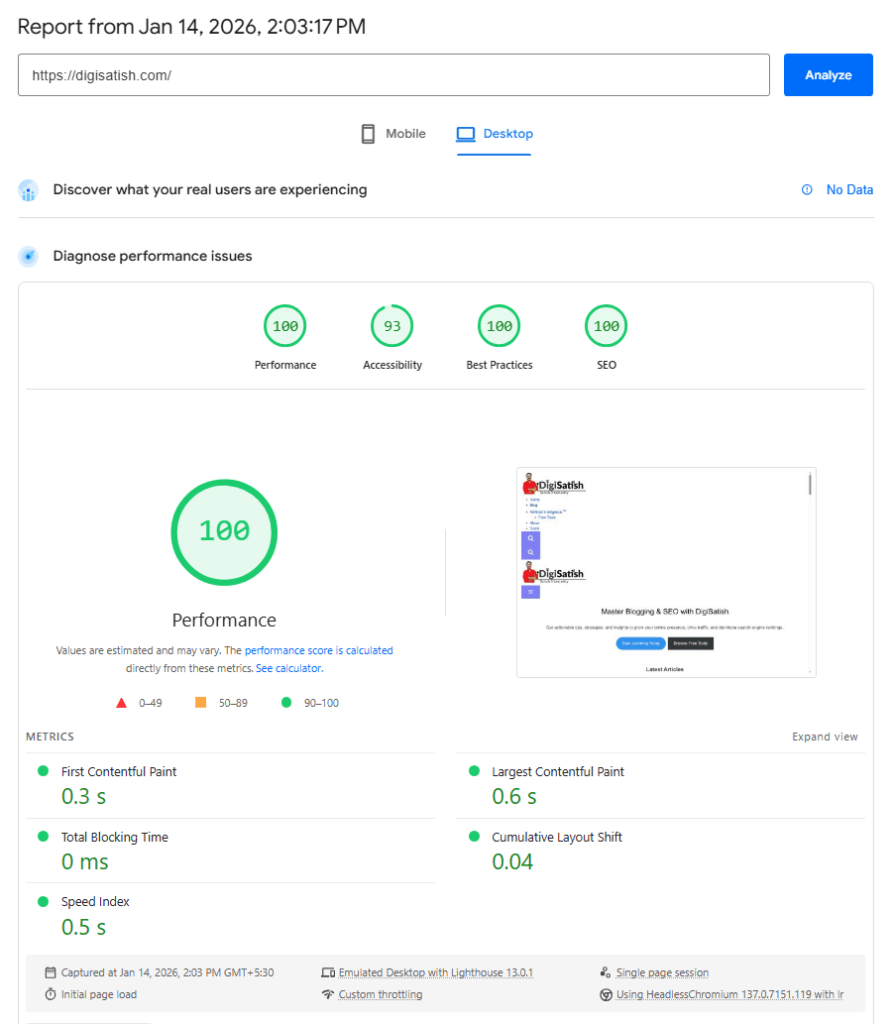Click the icon beside Single page session
893x1024 pixels.
606,972
